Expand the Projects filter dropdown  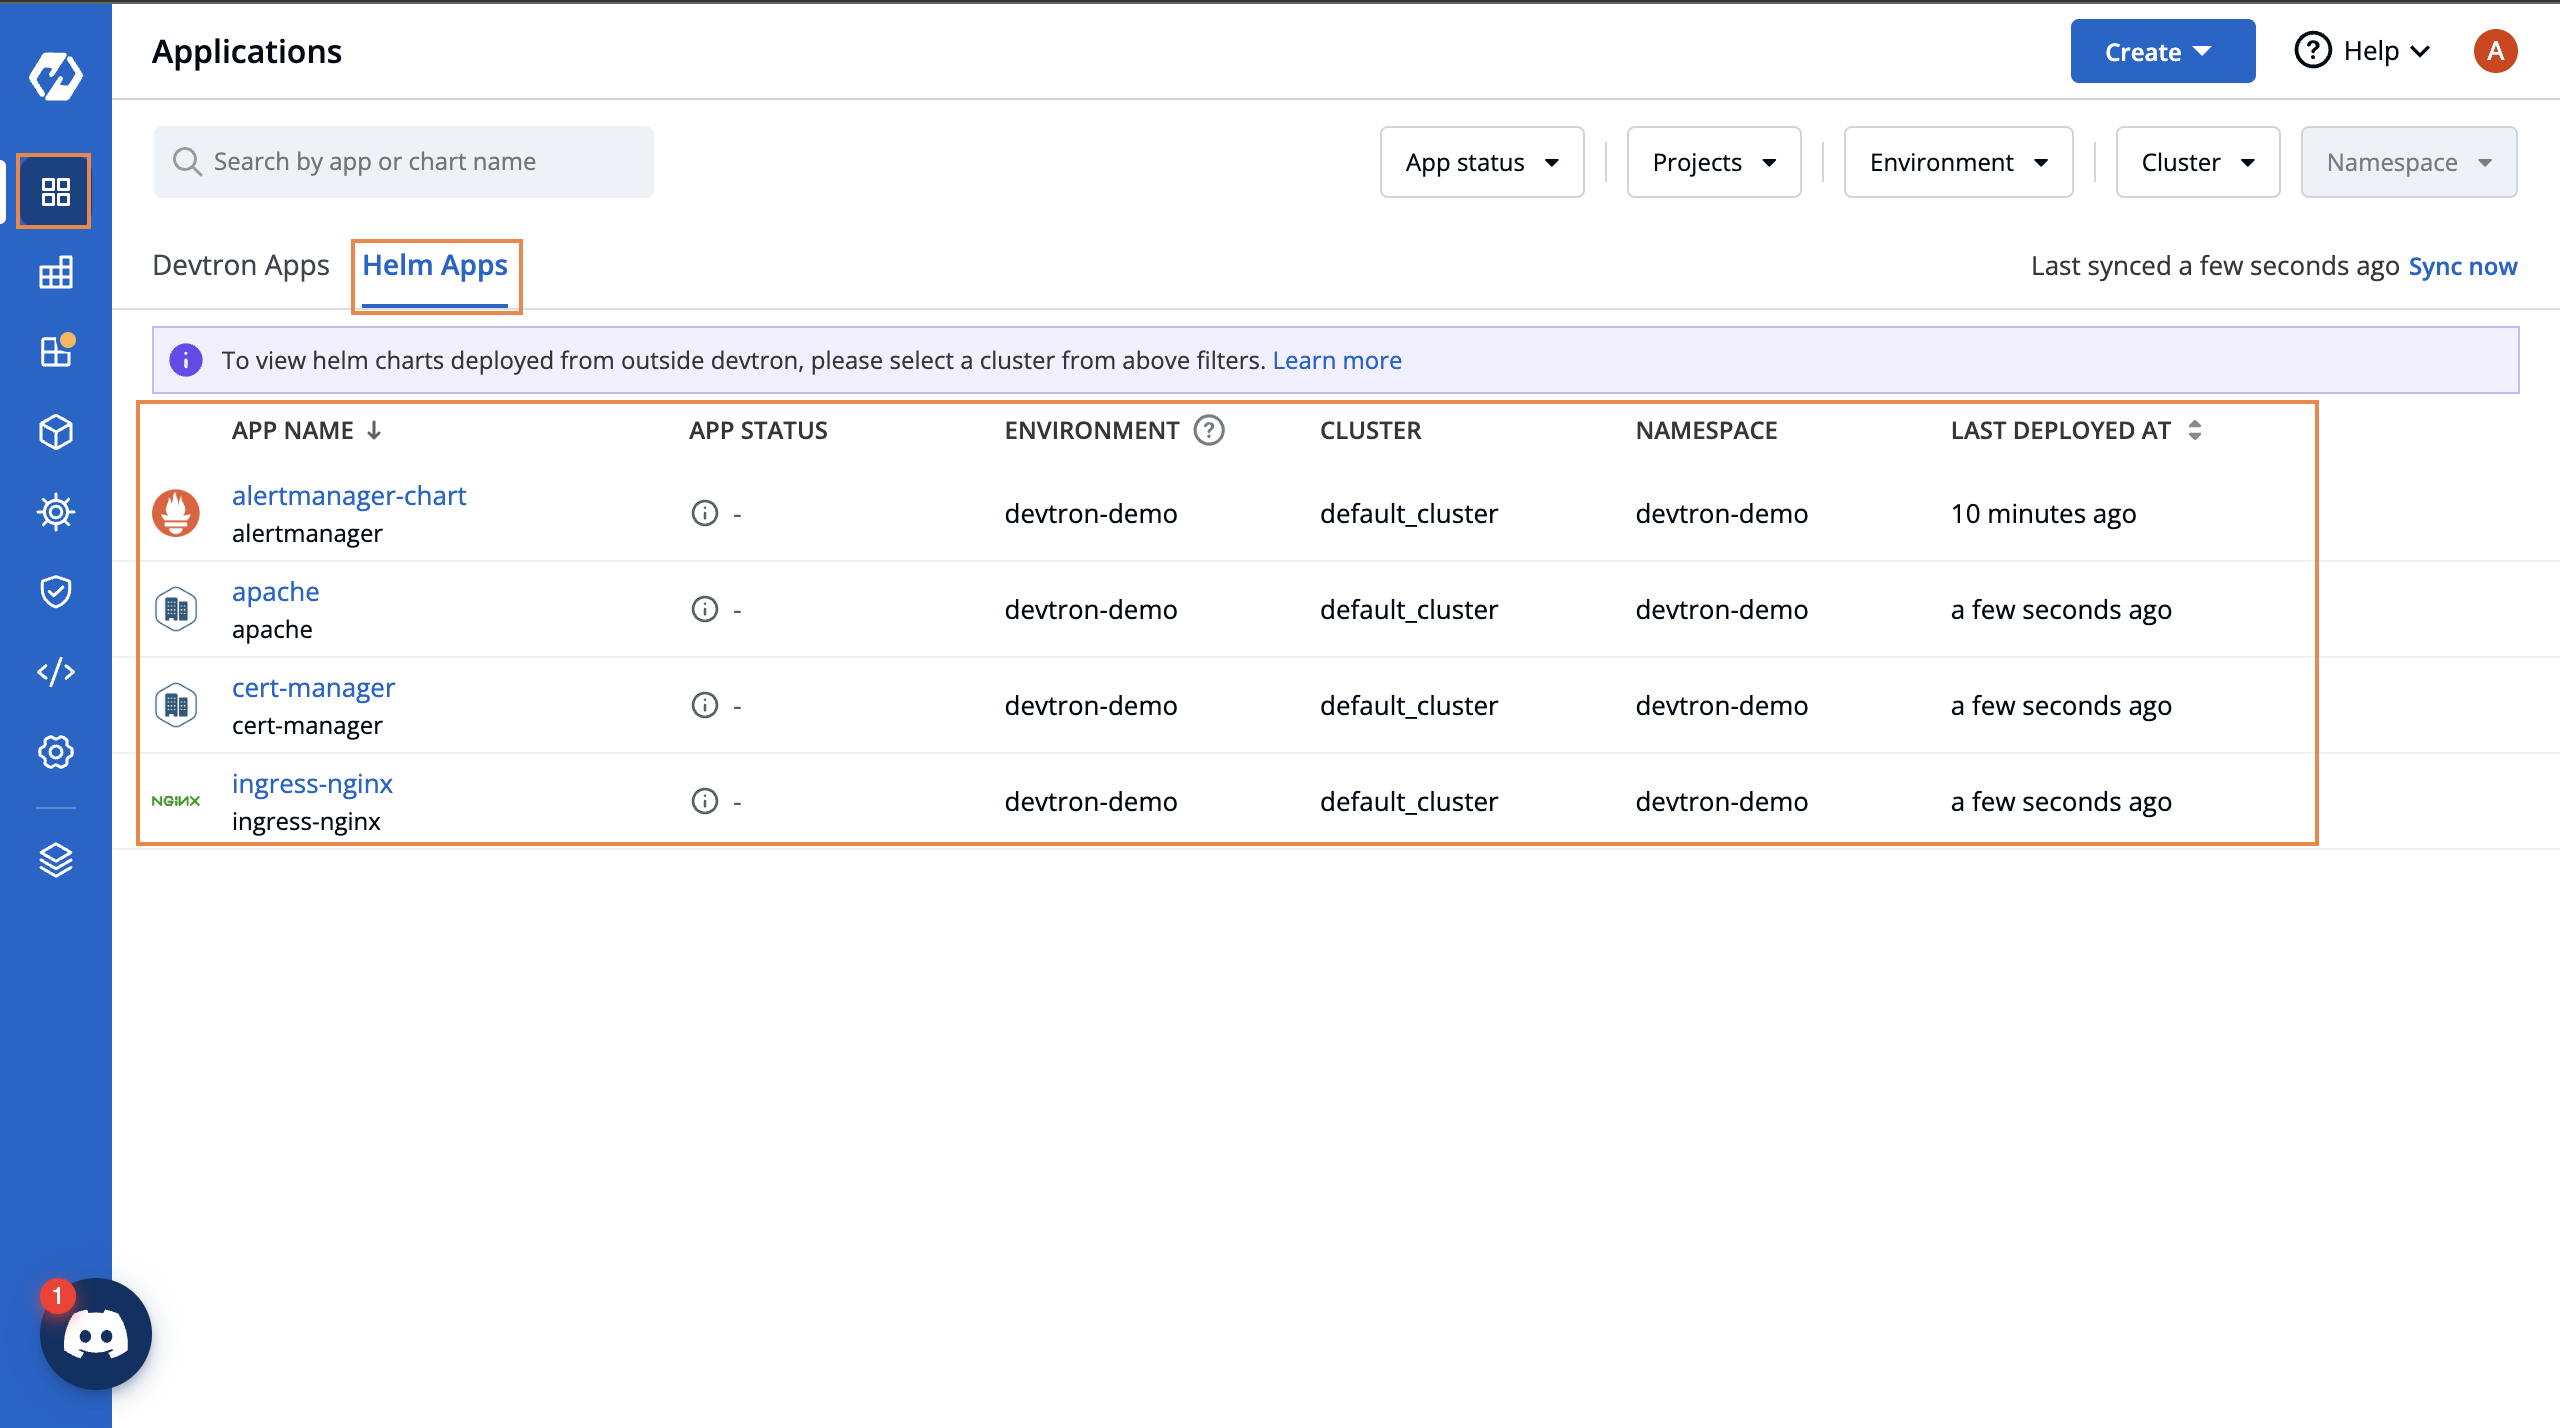click(x=1712, y=161)
